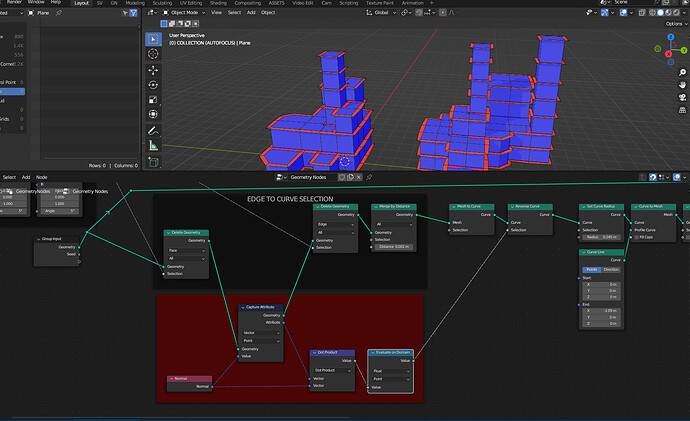
Task: Switch to rendered viewport shading
Action: [676, 13]
